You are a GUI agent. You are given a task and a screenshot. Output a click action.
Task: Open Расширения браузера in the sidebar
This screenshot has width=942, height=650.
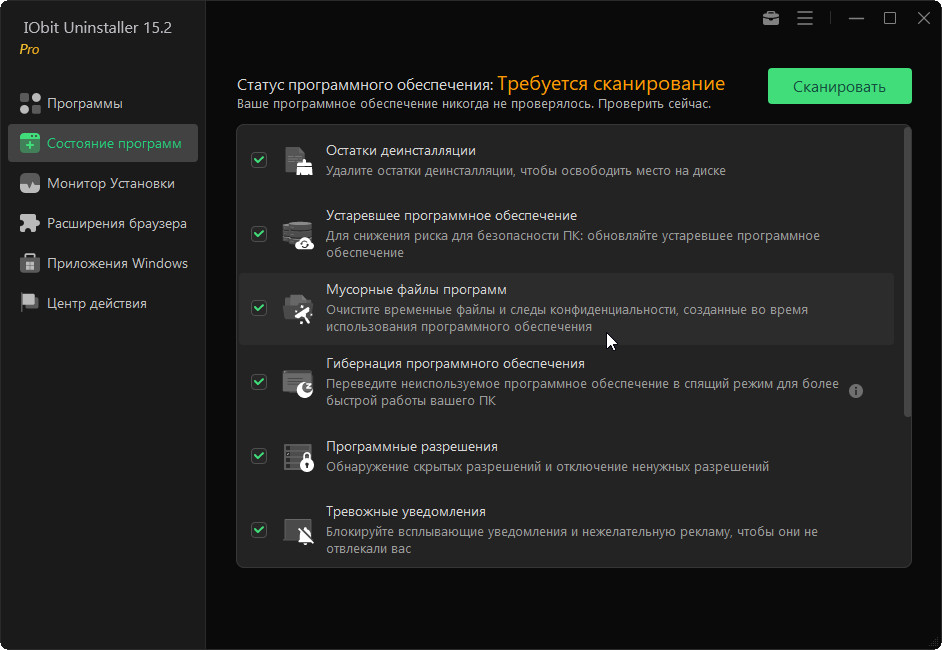[116, 223]
